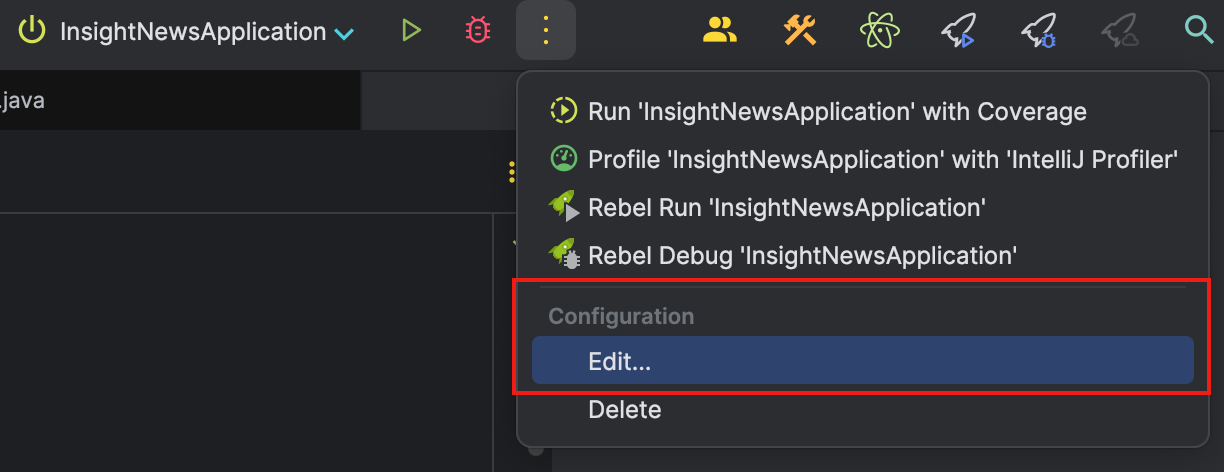
Task: Click the grayed rocket cloud icon
Action: 1119,32
